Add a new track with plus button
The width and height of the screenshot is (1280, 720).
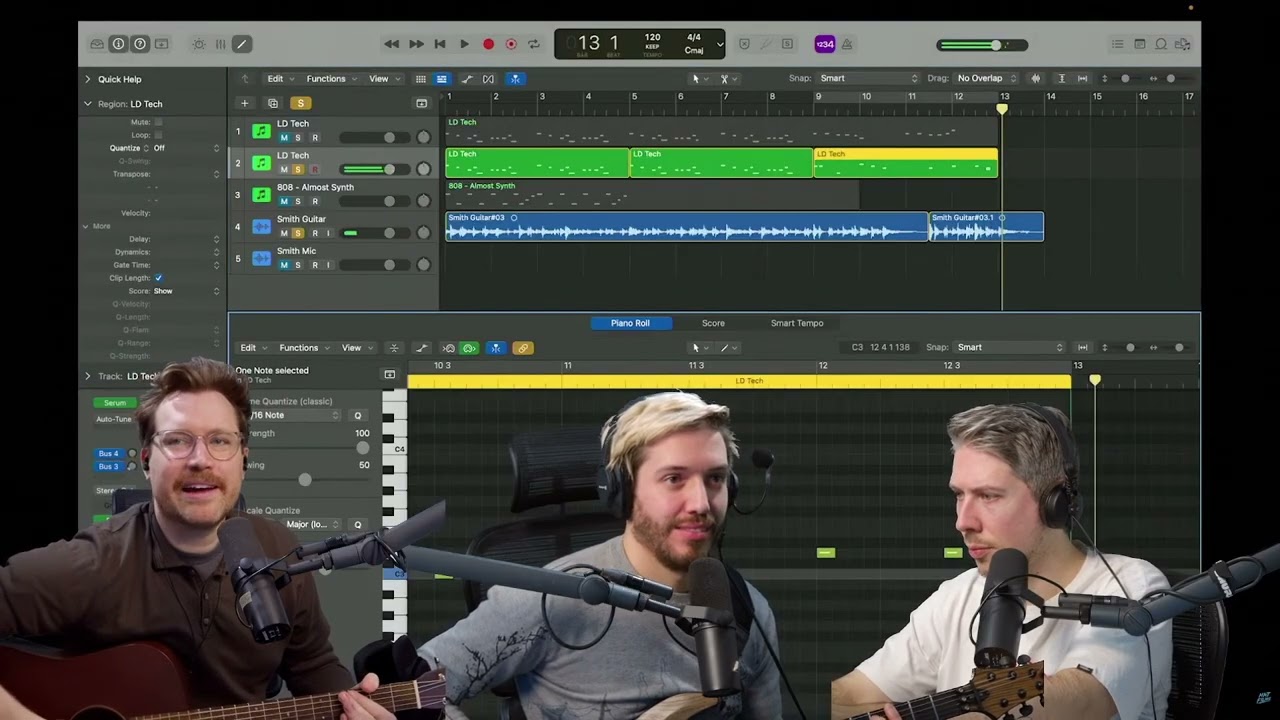[244, 103]
